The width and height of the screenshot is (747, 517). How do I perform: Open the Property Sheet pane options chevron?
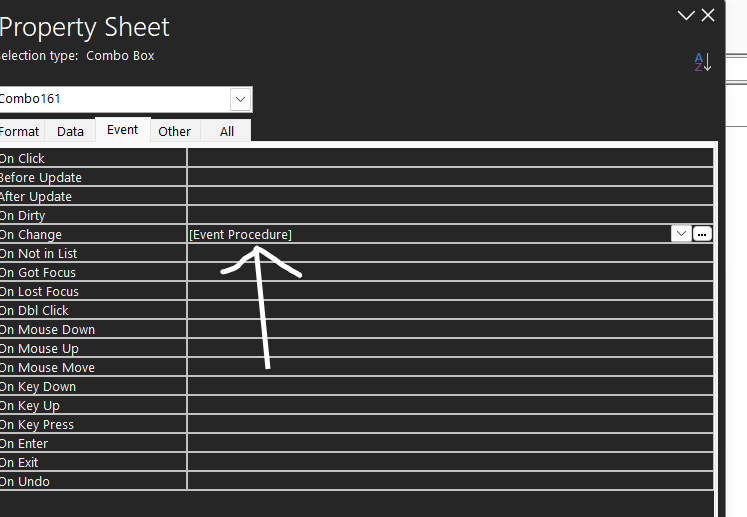685,15
